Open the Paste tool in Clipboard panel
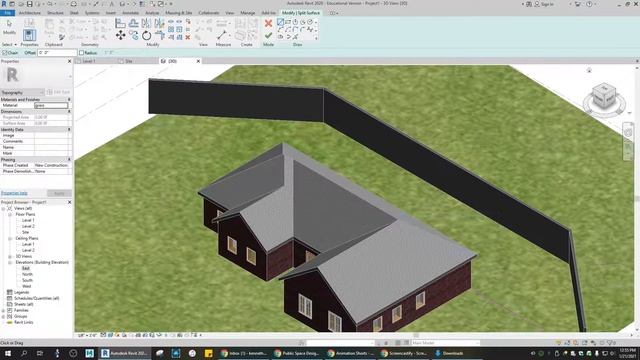This screenshot has height=360, width=640. point(49,27)
